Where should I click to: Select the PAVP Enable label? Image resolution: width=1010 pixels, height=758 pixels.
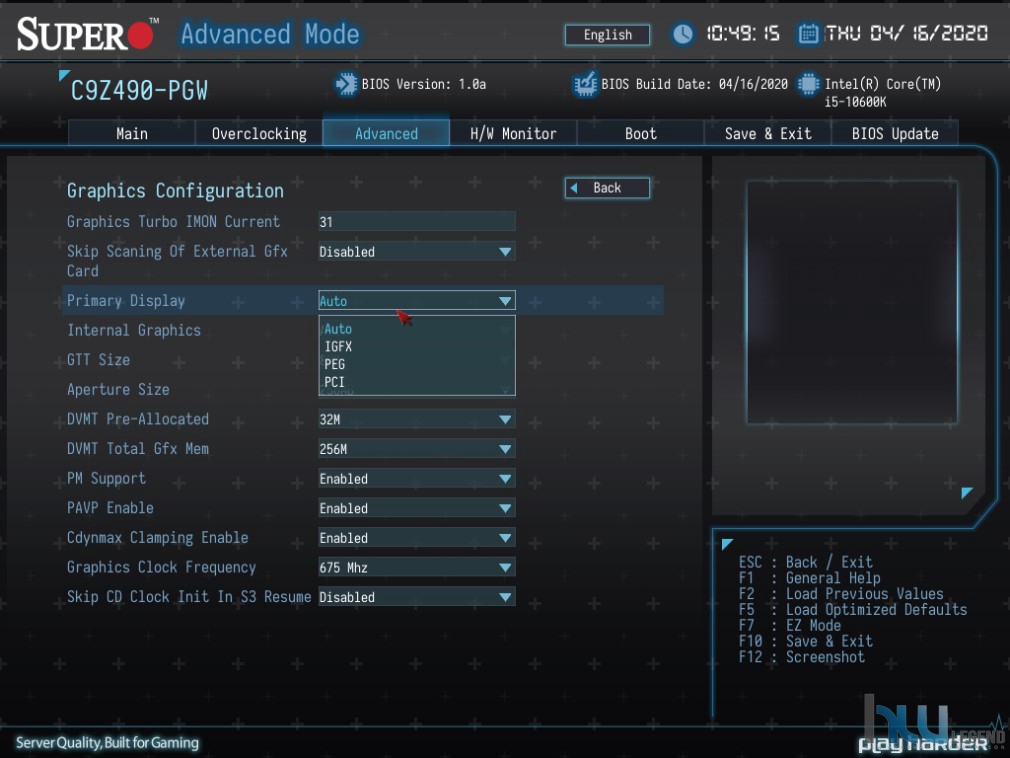(x=110, y=508)
